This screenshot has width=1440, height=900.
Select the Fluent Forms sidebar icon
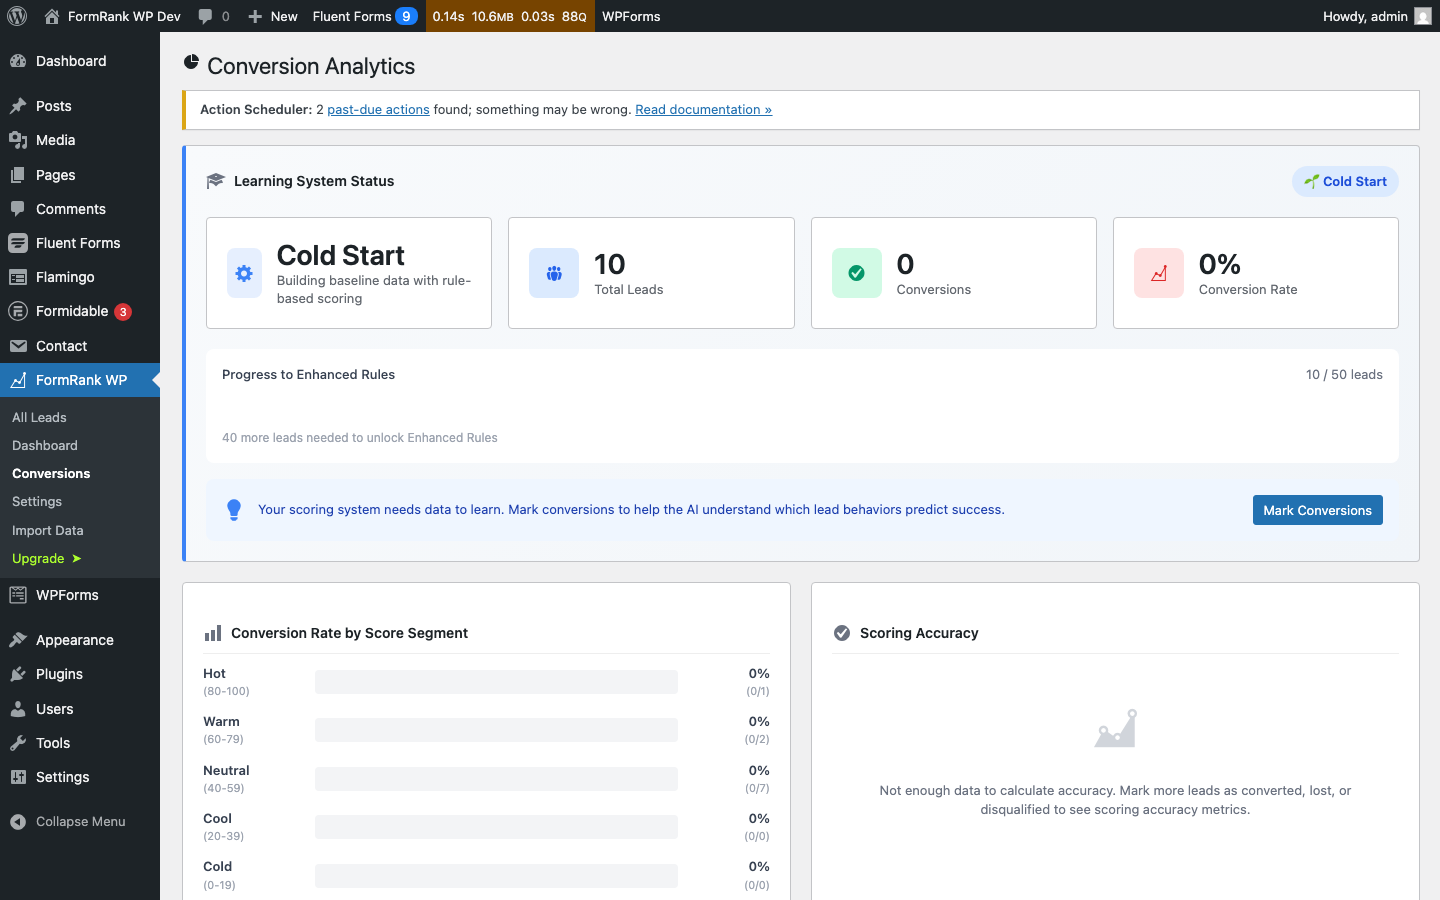coord(20,243)
